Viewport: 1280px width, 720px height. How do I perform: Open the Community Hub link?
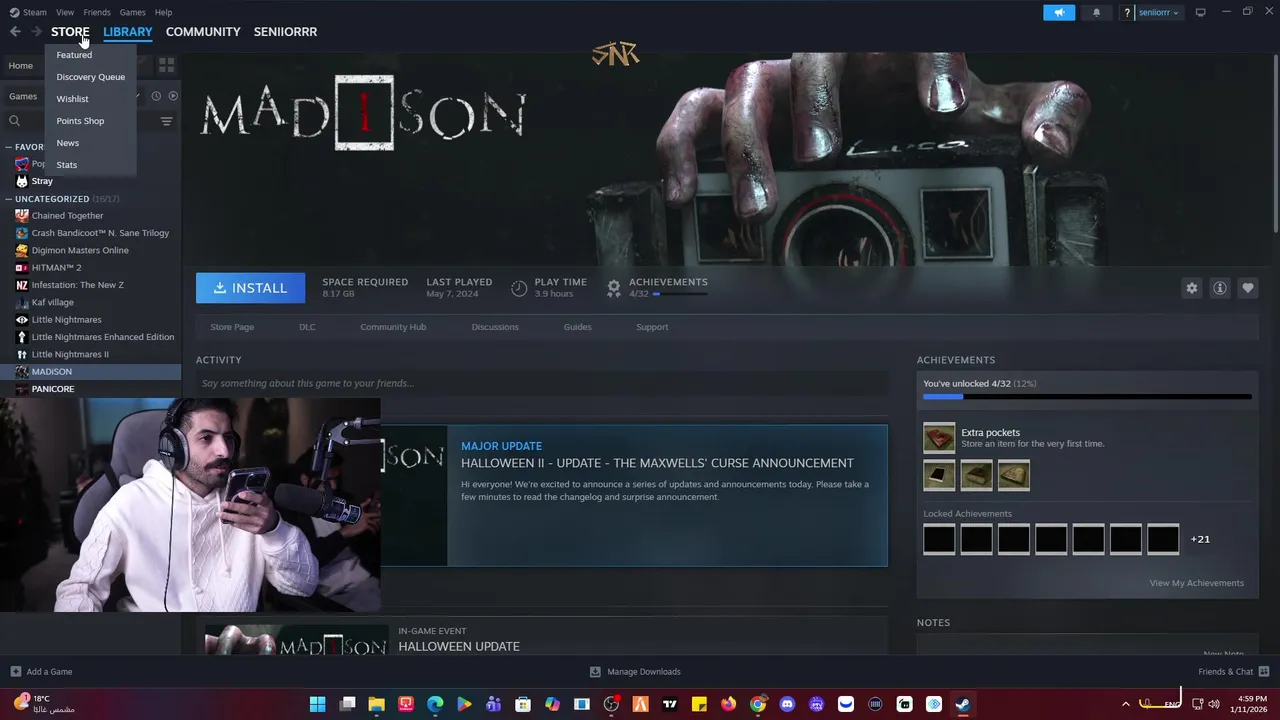[x=393, y=327]
